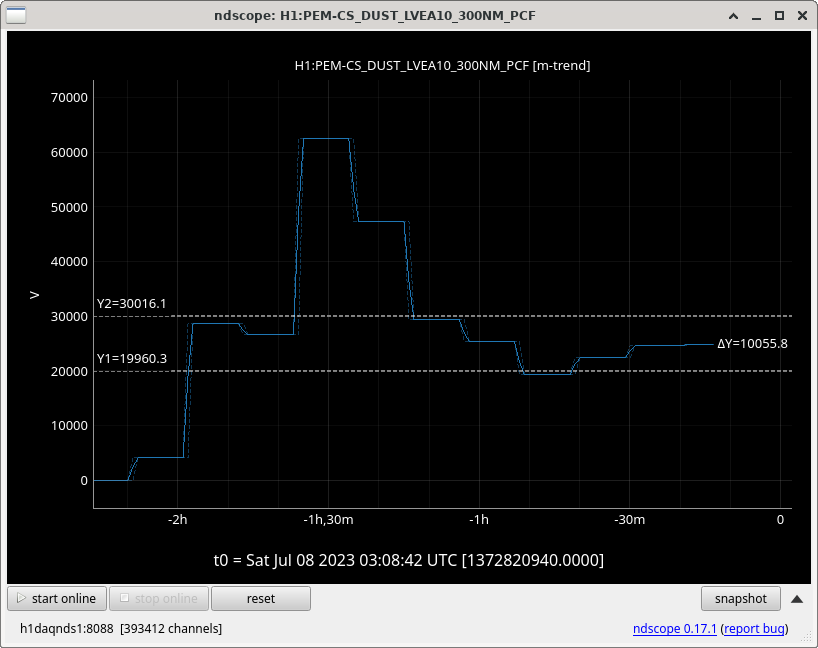This screenshot has height=648, width=818.
Task: Minimize the ndscope window
Action: (755, 15)
